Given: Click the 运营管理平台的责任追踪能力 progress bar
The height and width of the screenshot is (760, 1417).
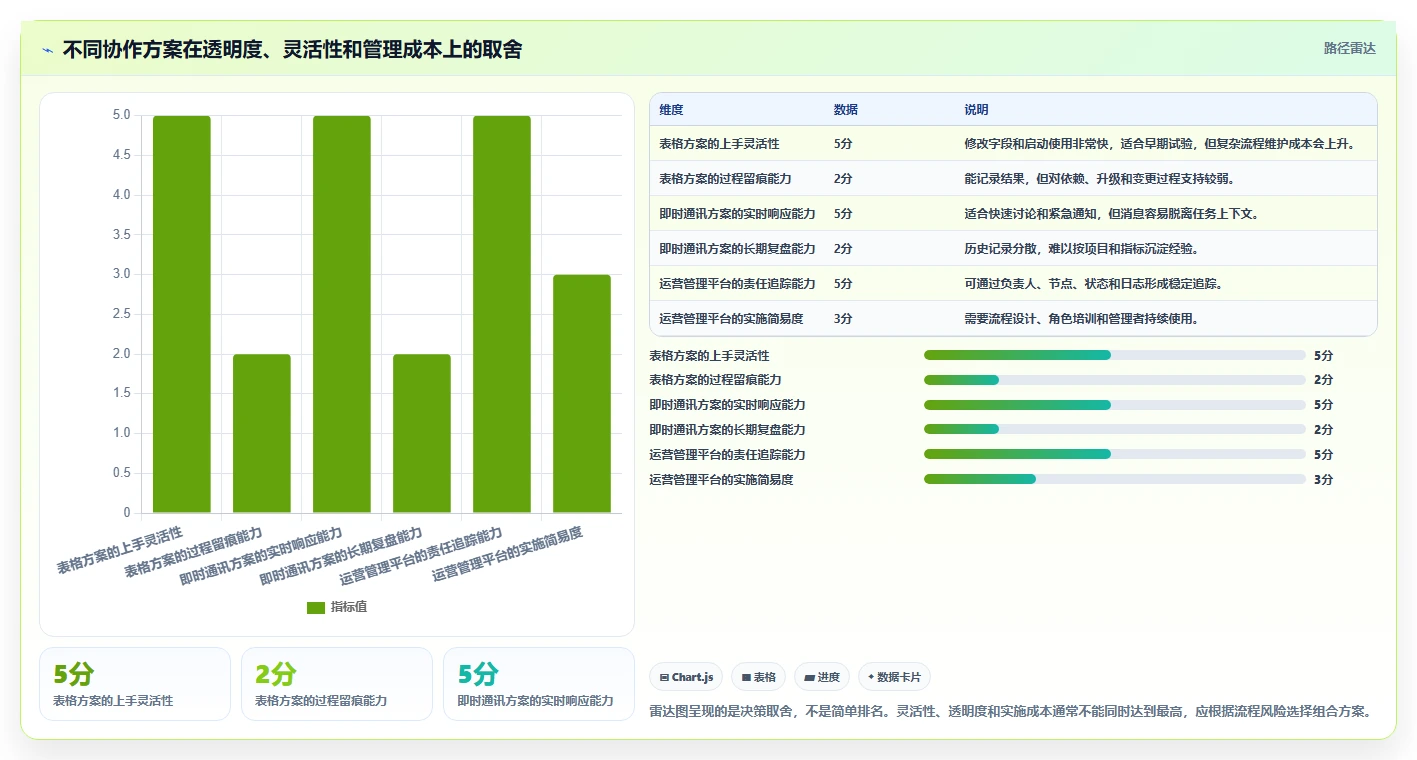Looking at the screenshot, I should (1114, 454).
